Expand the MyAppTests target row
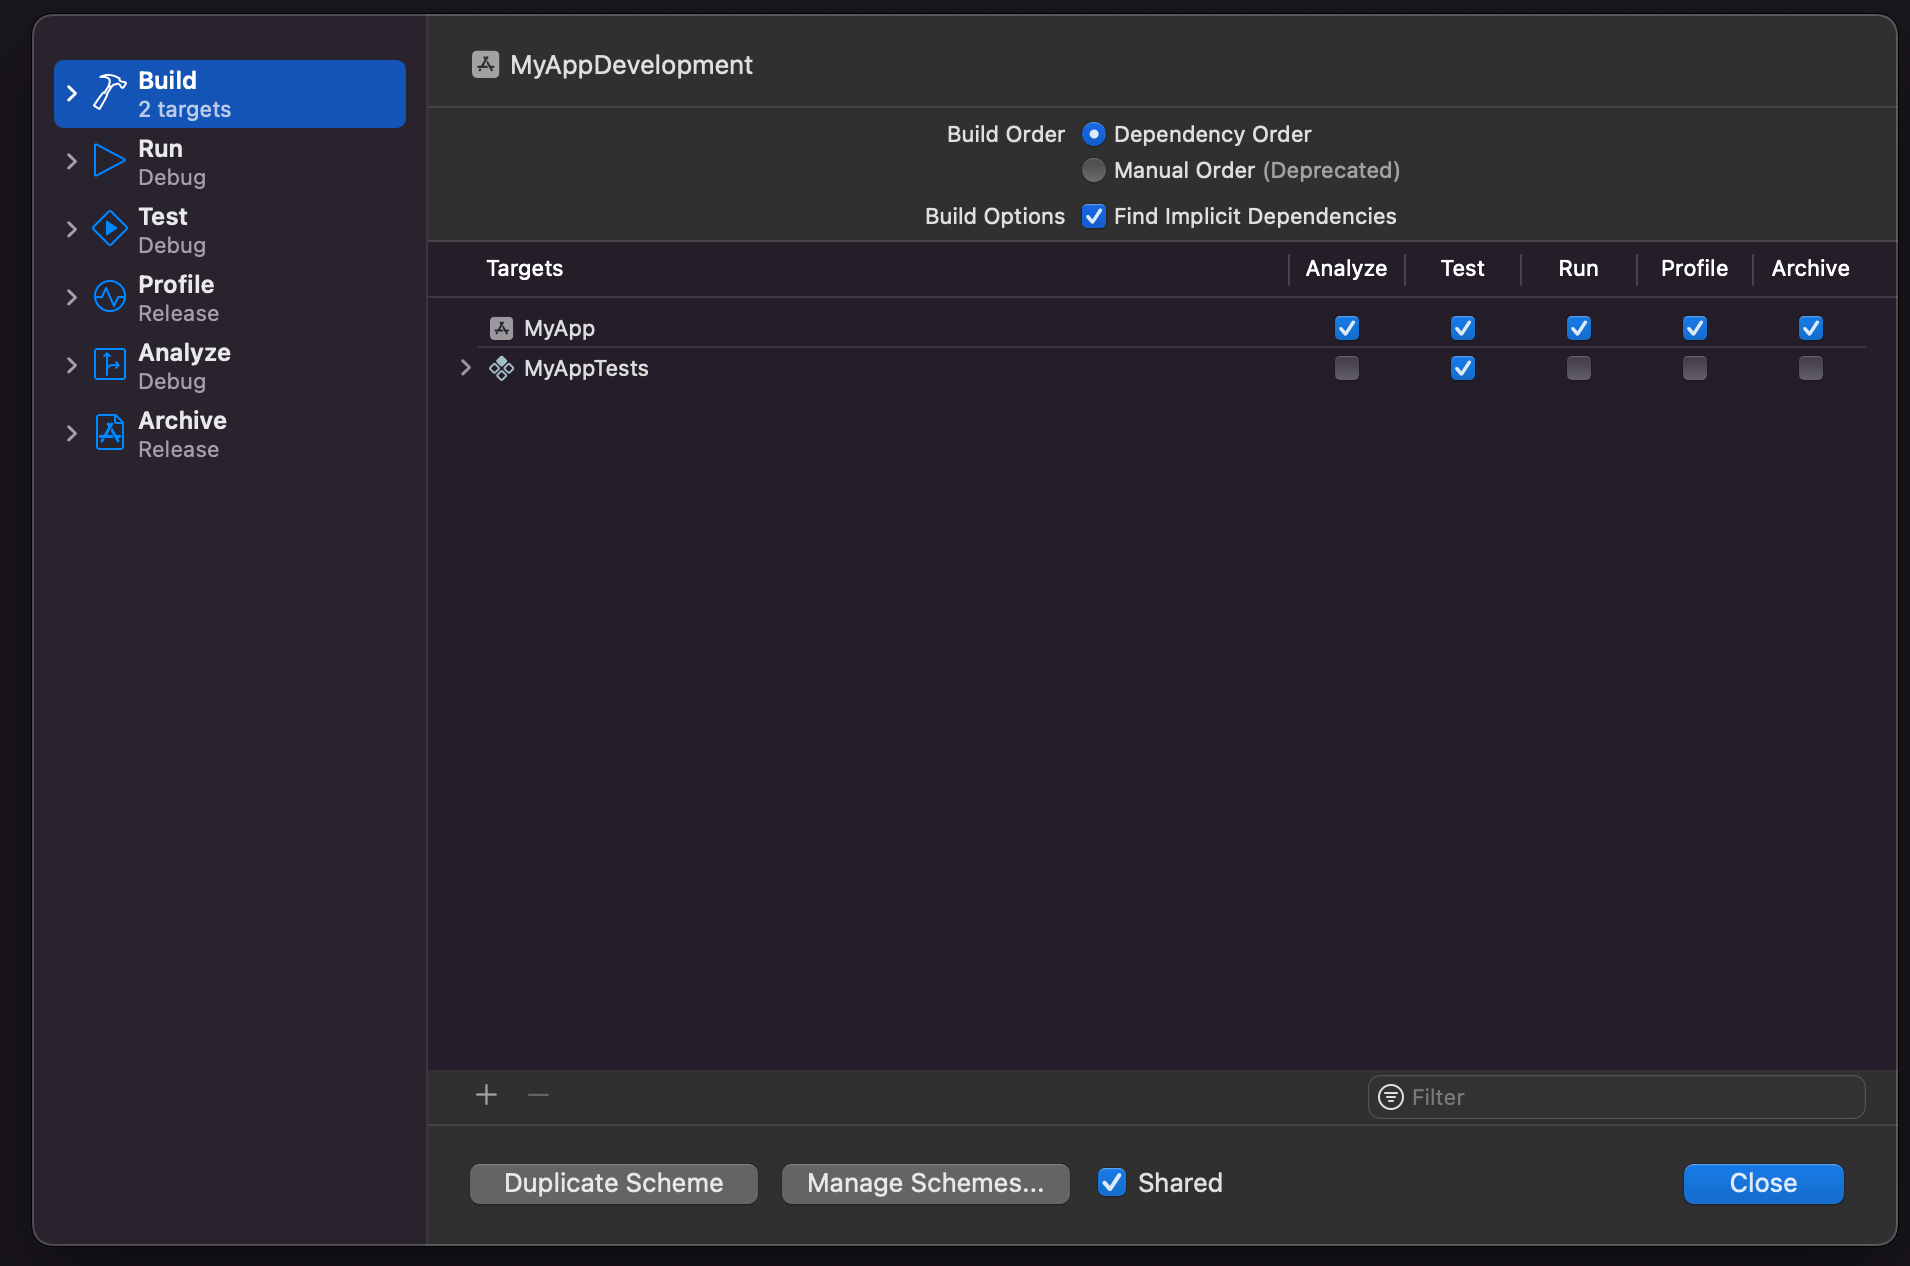 click(x=465, y=368)
